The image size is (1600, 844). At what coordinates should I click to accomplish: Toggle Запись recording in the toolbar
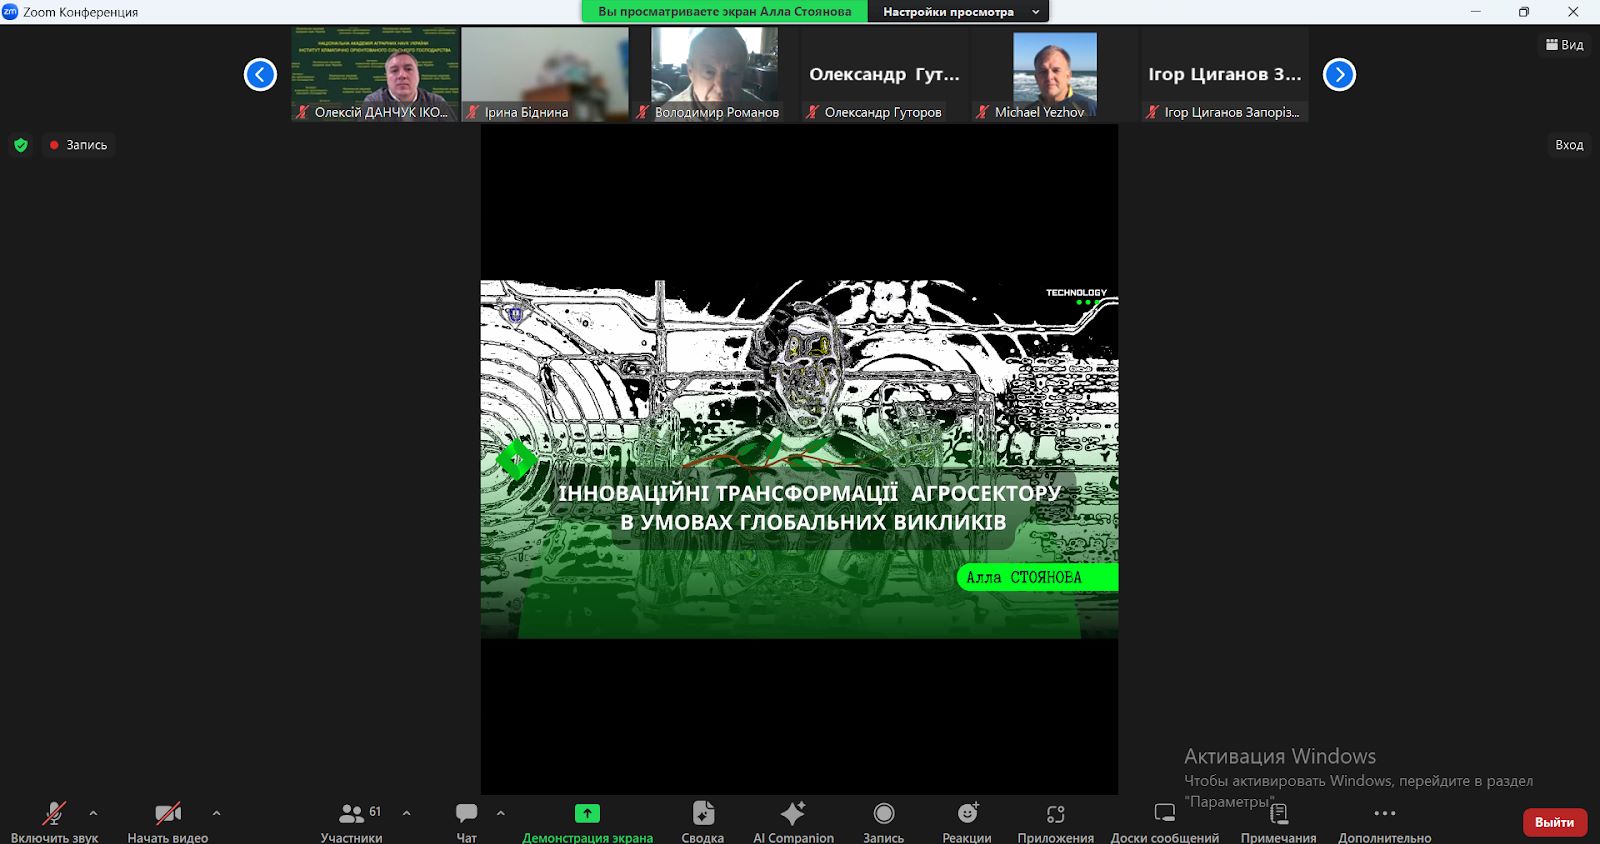pyautogui.click(x=883, y=822)
